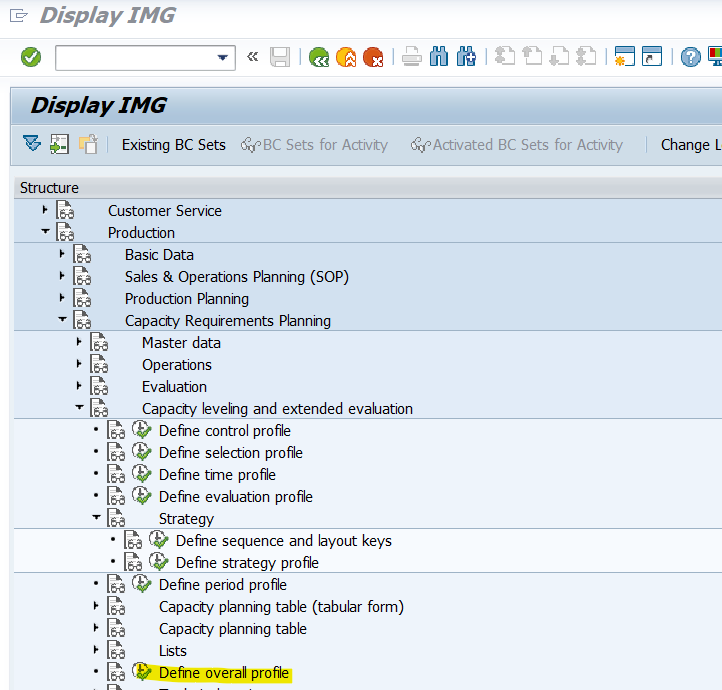Select Capacity planning table (tabular form) text

click(281, 607)
